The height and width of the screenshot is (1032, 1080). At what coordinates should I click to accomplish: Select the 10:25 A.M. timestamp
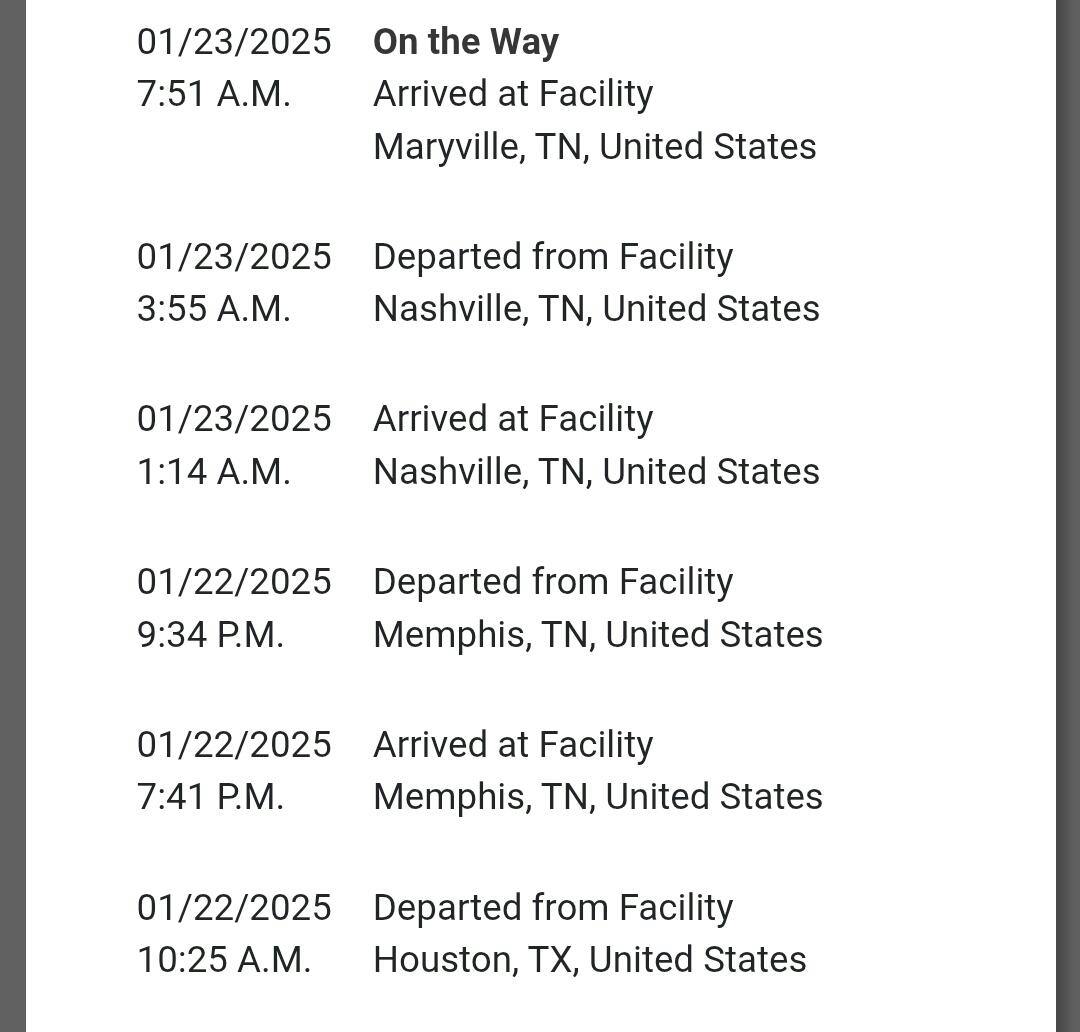tap(224, 960)
